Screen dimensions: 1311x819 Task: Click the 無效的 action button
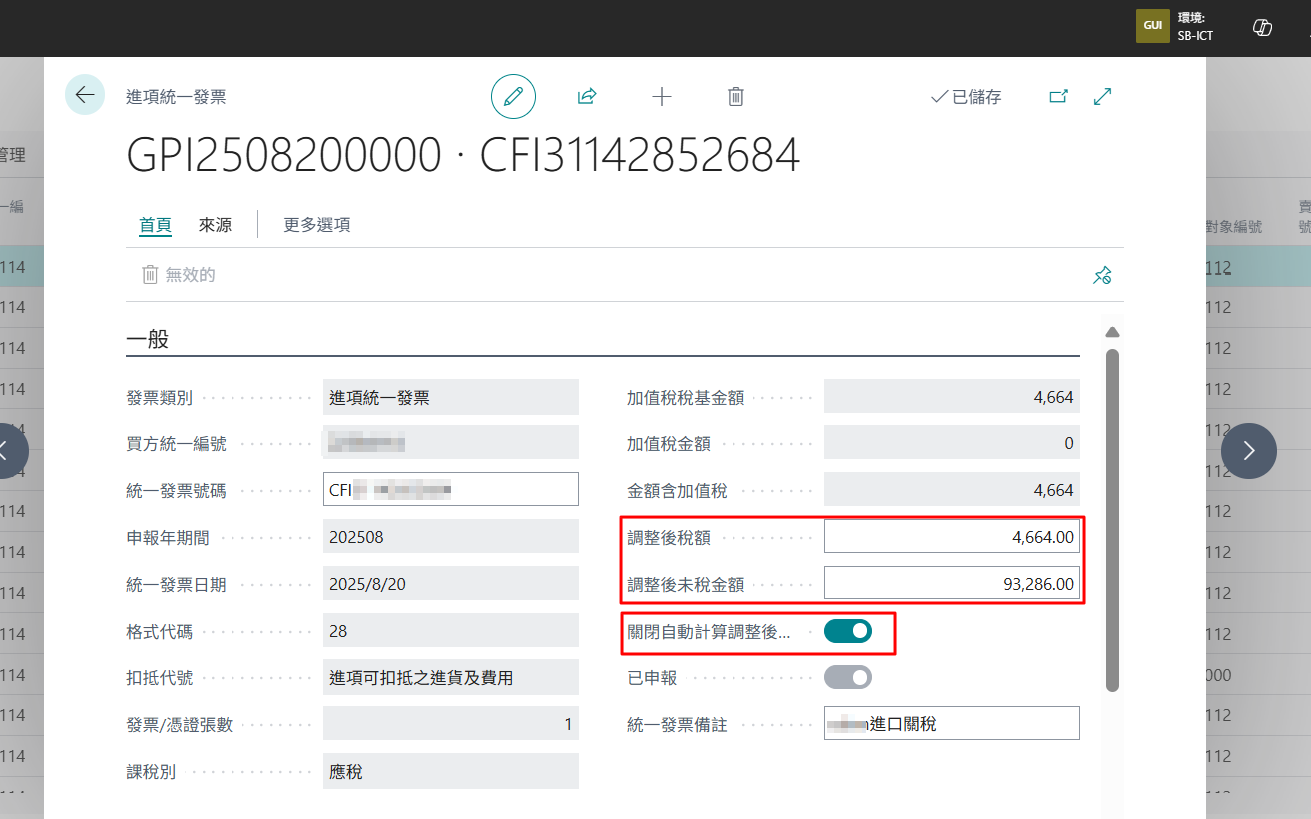179,275
